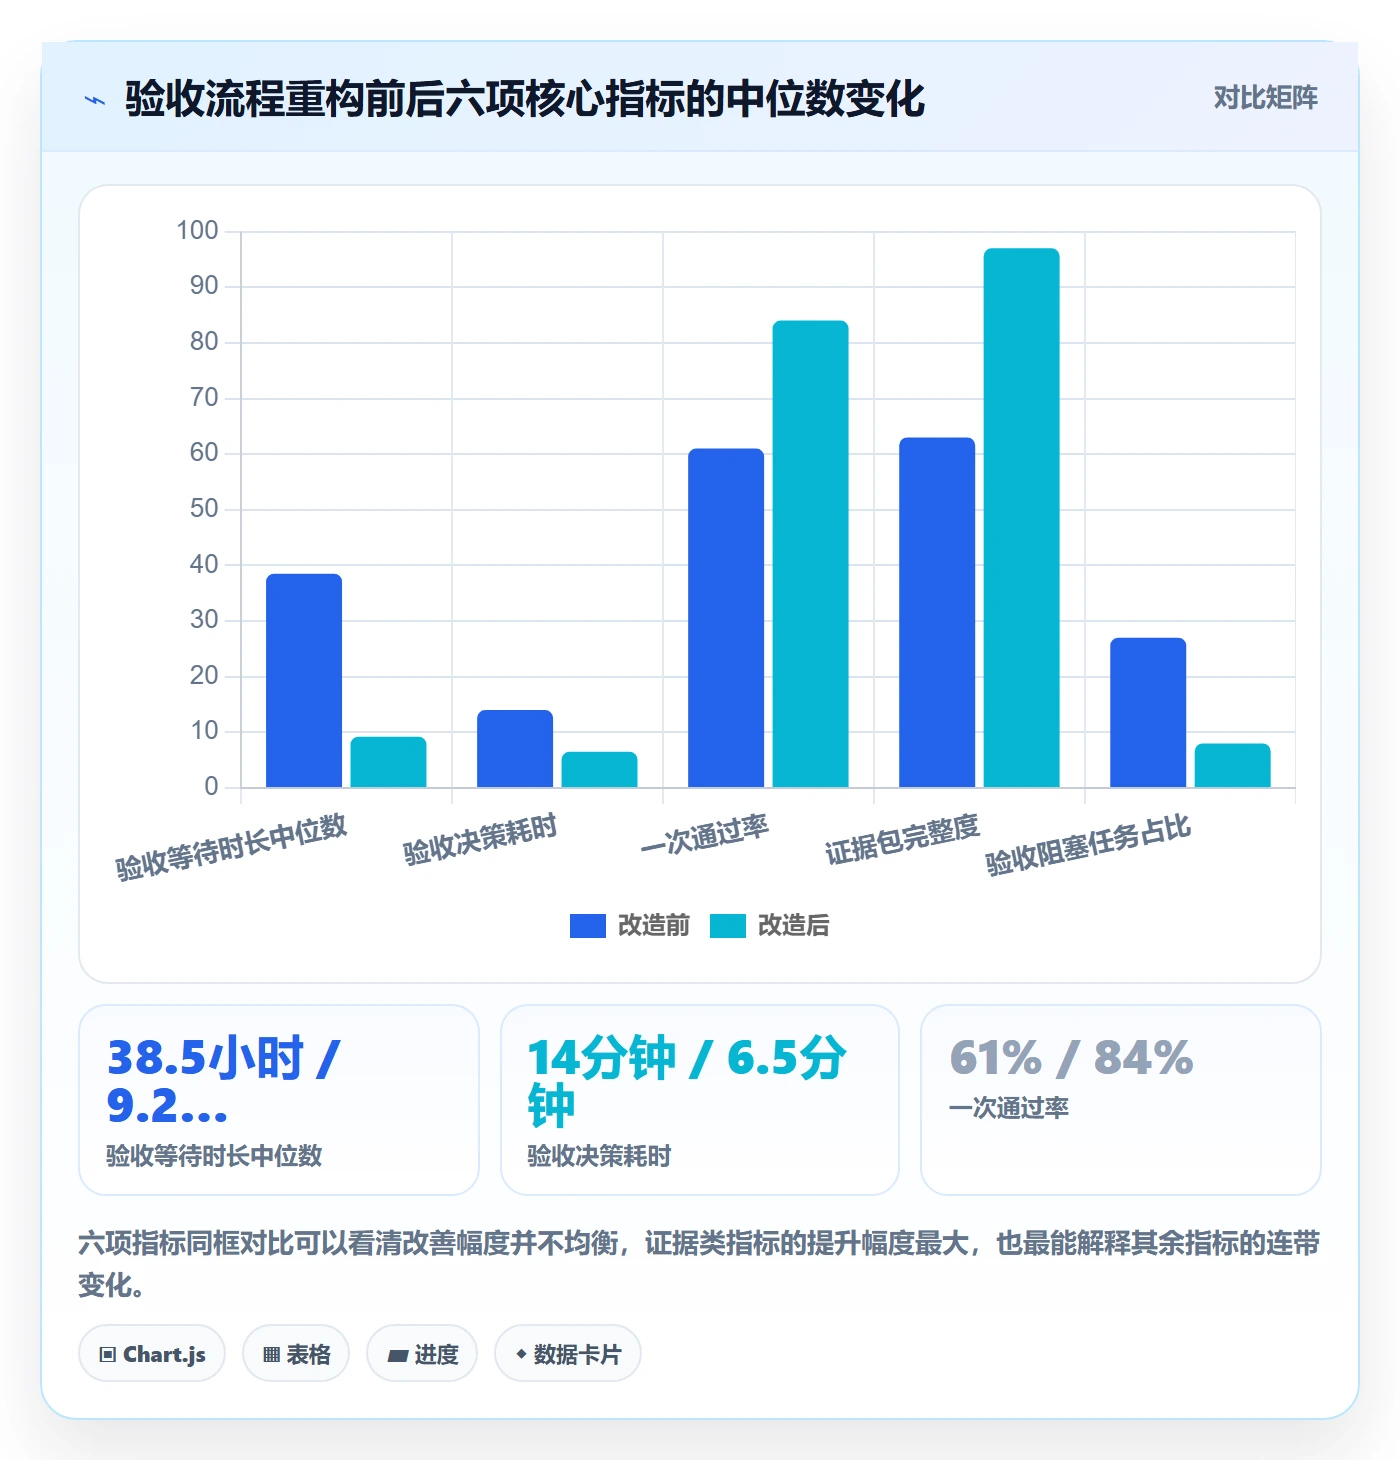
Task: Click the 改造后 legend label text
Action: click(794, 926)
